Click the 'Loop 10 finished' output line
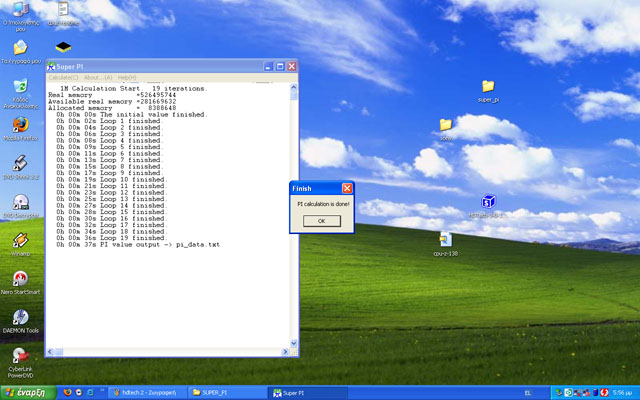 click(111, 180)
